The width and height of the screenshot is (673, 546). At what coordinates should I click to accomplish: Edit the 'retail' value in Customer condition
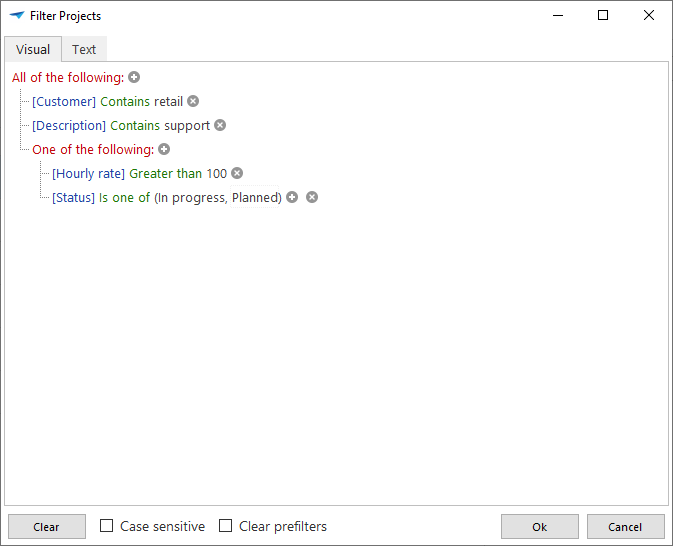168,101
